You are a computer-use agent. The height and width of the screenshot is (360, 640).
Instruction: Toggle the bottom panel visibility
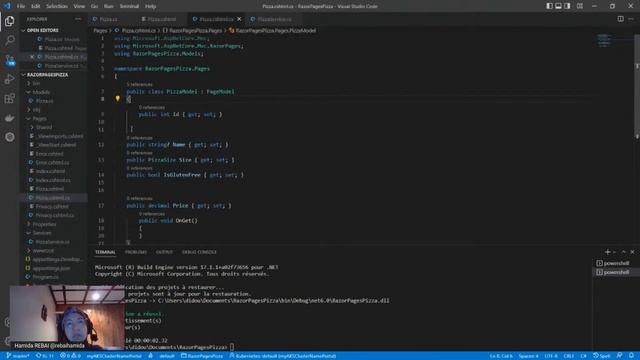558,6
